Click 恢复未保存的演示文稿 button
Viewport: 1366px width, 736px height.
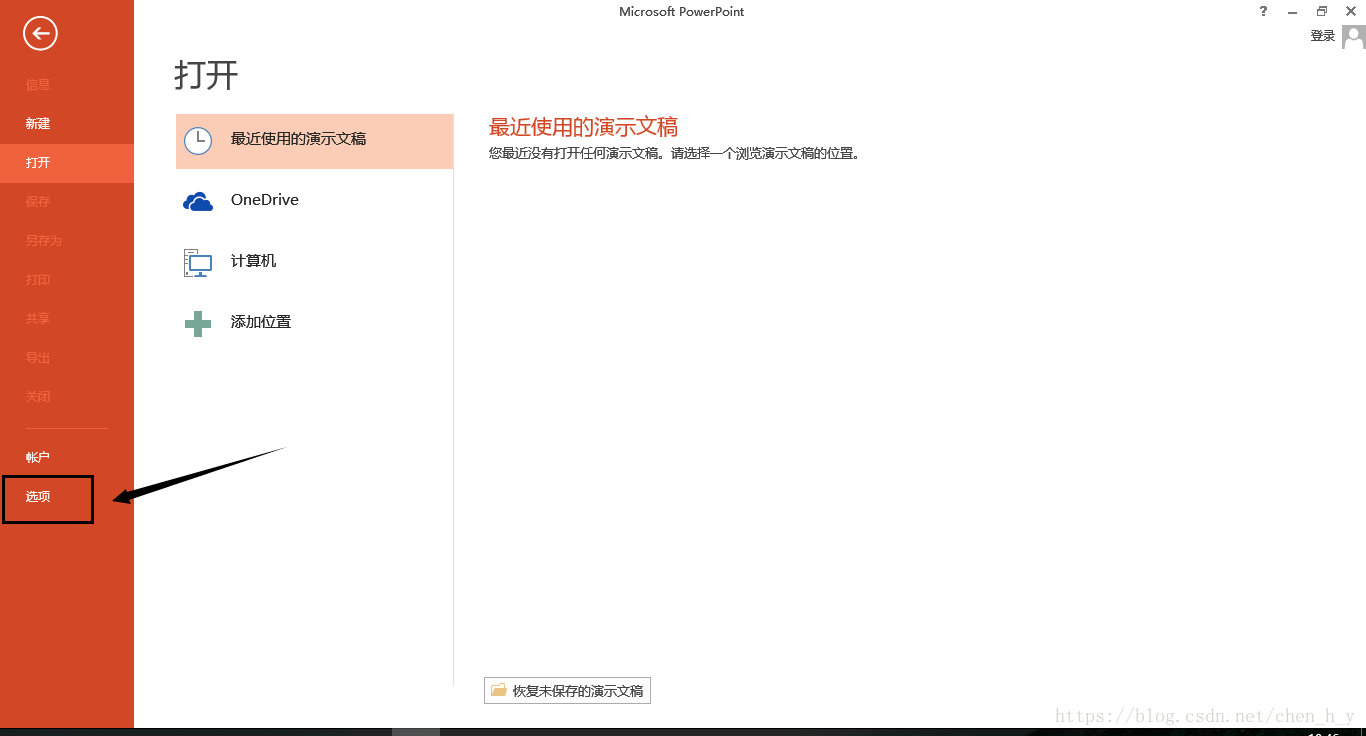[x=567, y=690]
